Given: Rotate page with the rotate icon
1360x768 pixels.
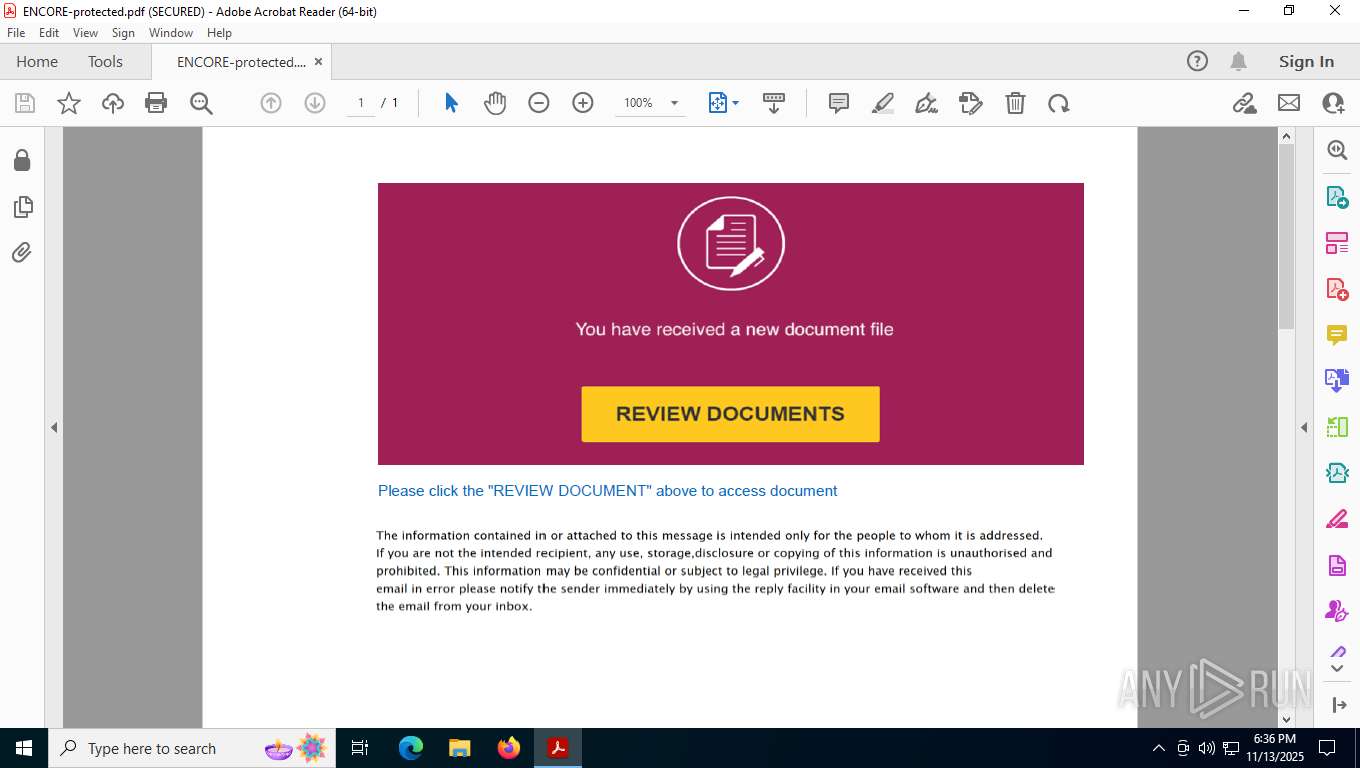Looking at the screenshot, I should click(x=1059, y=103).
